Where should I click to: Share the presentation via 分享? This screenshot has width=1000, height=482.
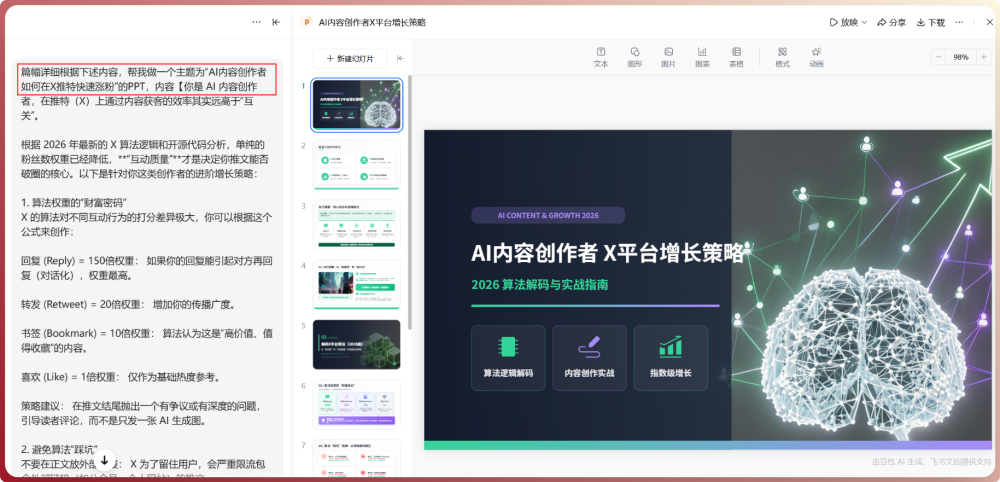(x=892, y=22)
